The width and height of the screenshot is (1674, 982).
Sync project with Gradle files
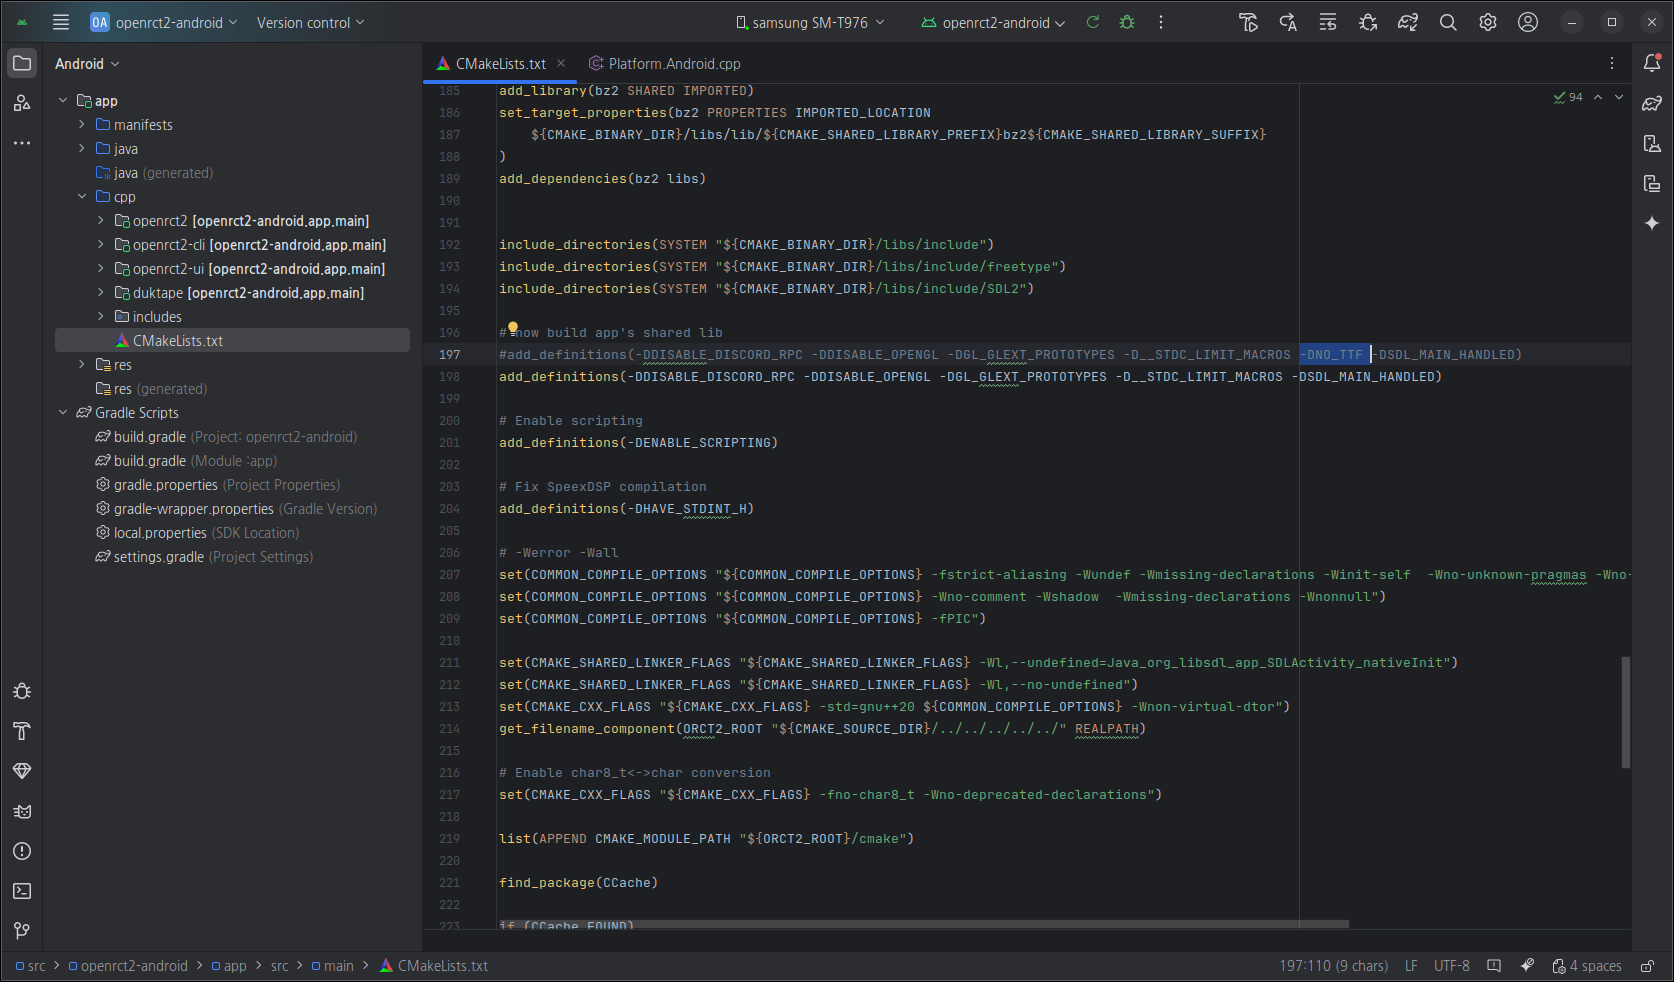pyautogui.click(x=1408, y=22)
